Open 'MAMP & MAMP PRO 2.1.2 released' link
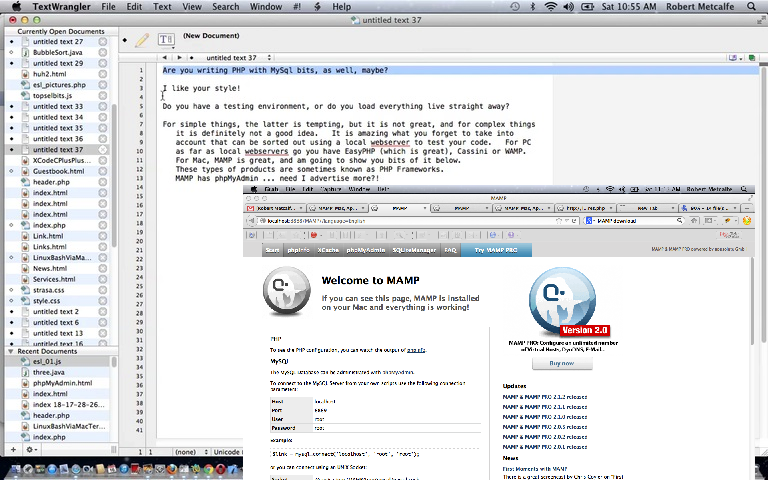 coord(545,397)
